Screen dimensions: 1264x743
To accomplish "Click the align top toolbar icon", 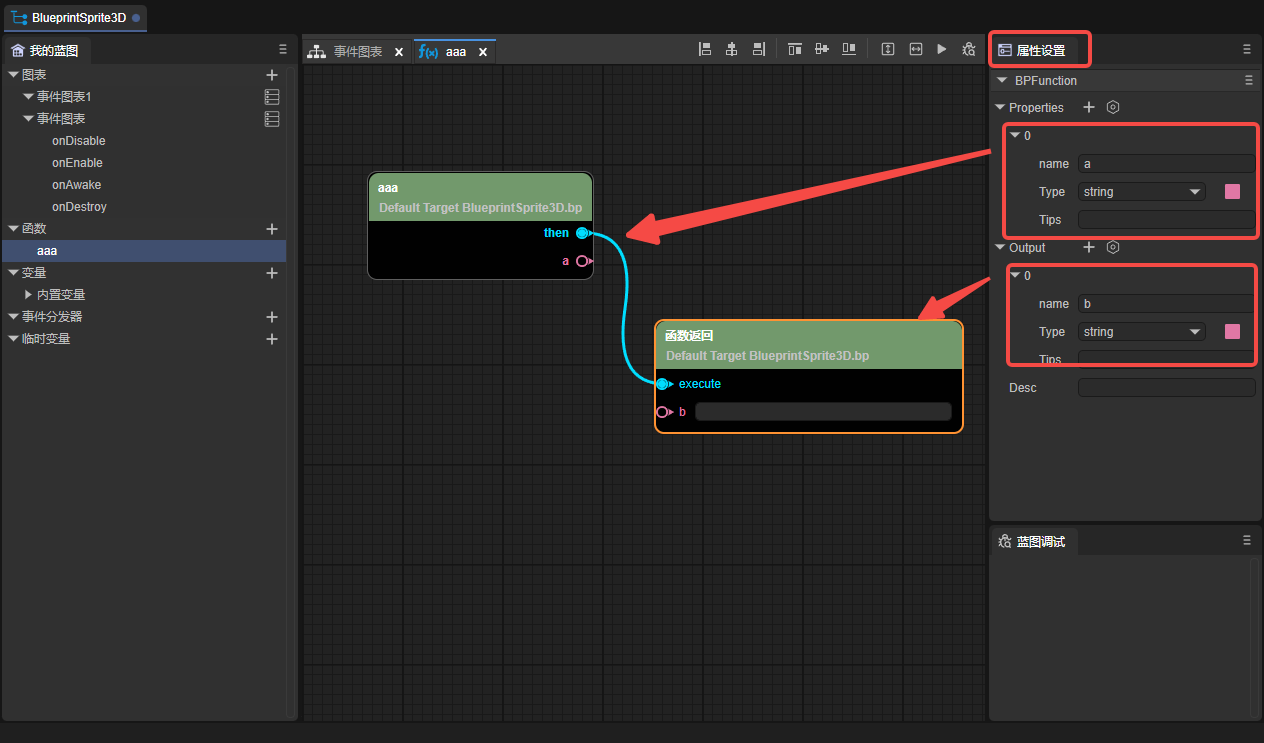I will click(795, 49).
